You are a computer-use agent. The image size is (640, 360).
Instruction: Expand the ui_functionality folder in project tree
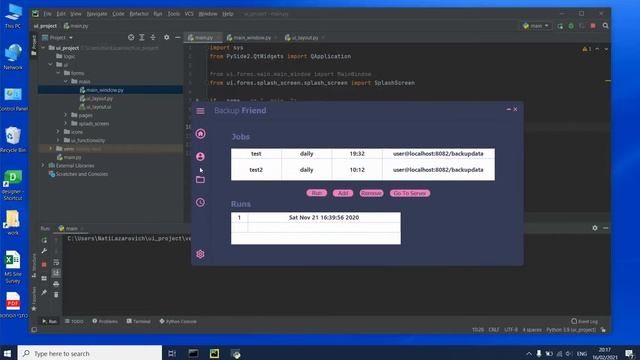click(x=58, y=140)
